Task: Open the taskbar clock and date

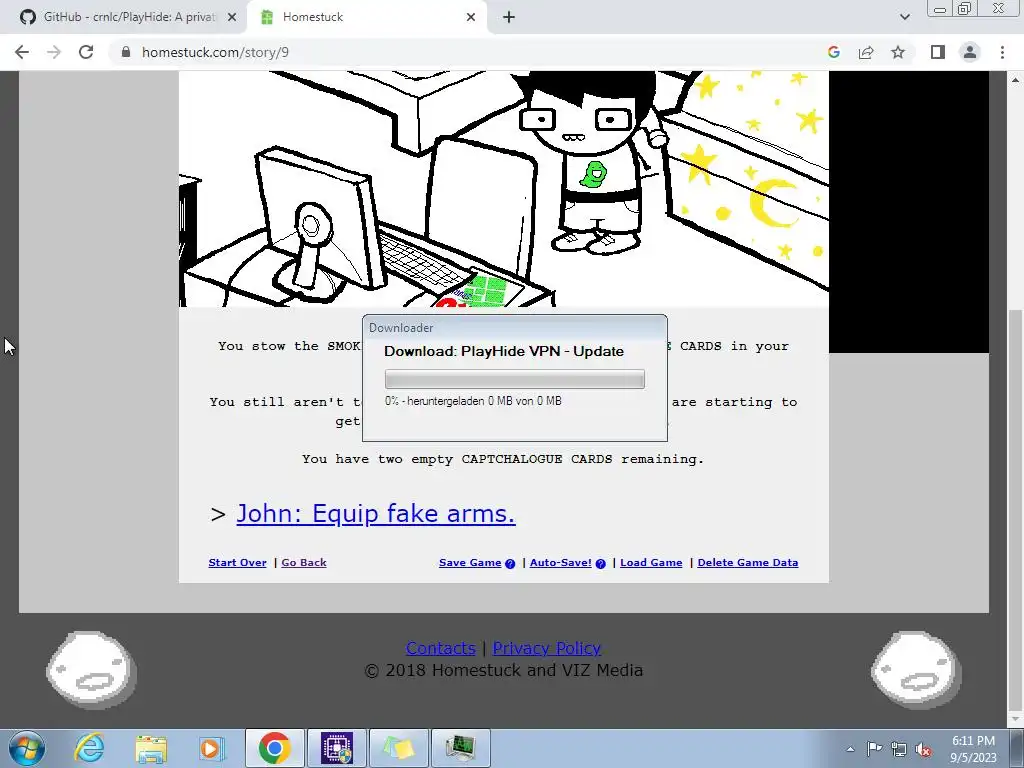Action: pyautogui.click(x=973, y=749)
